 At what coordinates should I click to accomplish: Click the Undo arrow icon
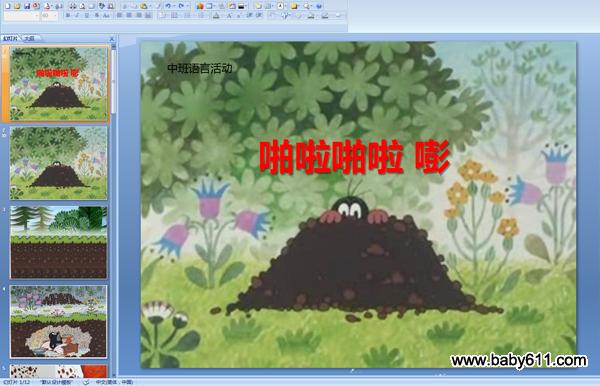168,6
